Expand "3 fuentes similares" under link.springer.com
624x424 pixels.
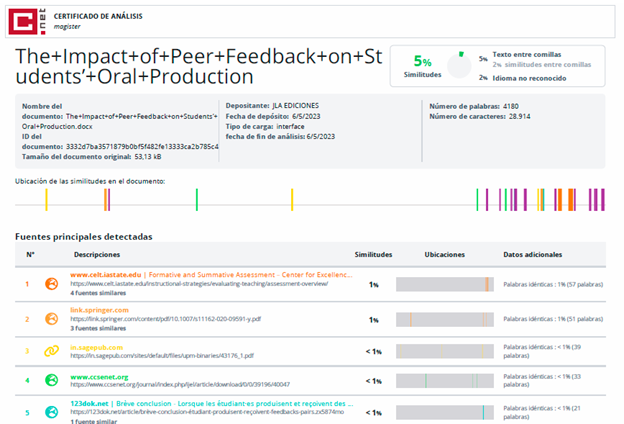pyautogui.click(x=101, y=329)
